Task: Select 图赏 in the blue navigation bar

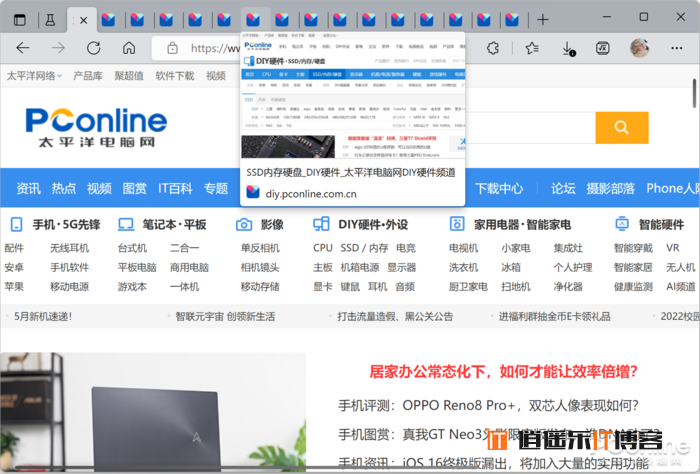Action: click(134, 188)
